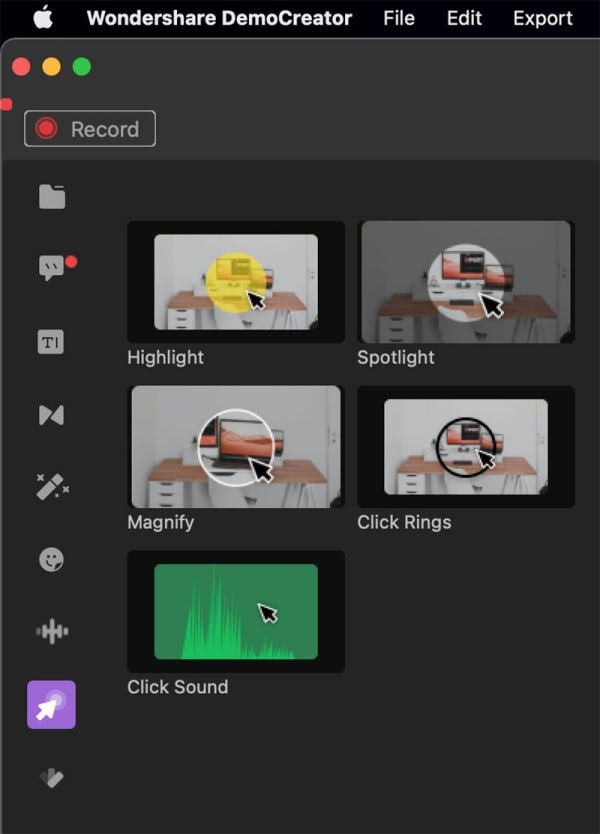
Task: Open the Export menu
Action: (x=543, y=18)
